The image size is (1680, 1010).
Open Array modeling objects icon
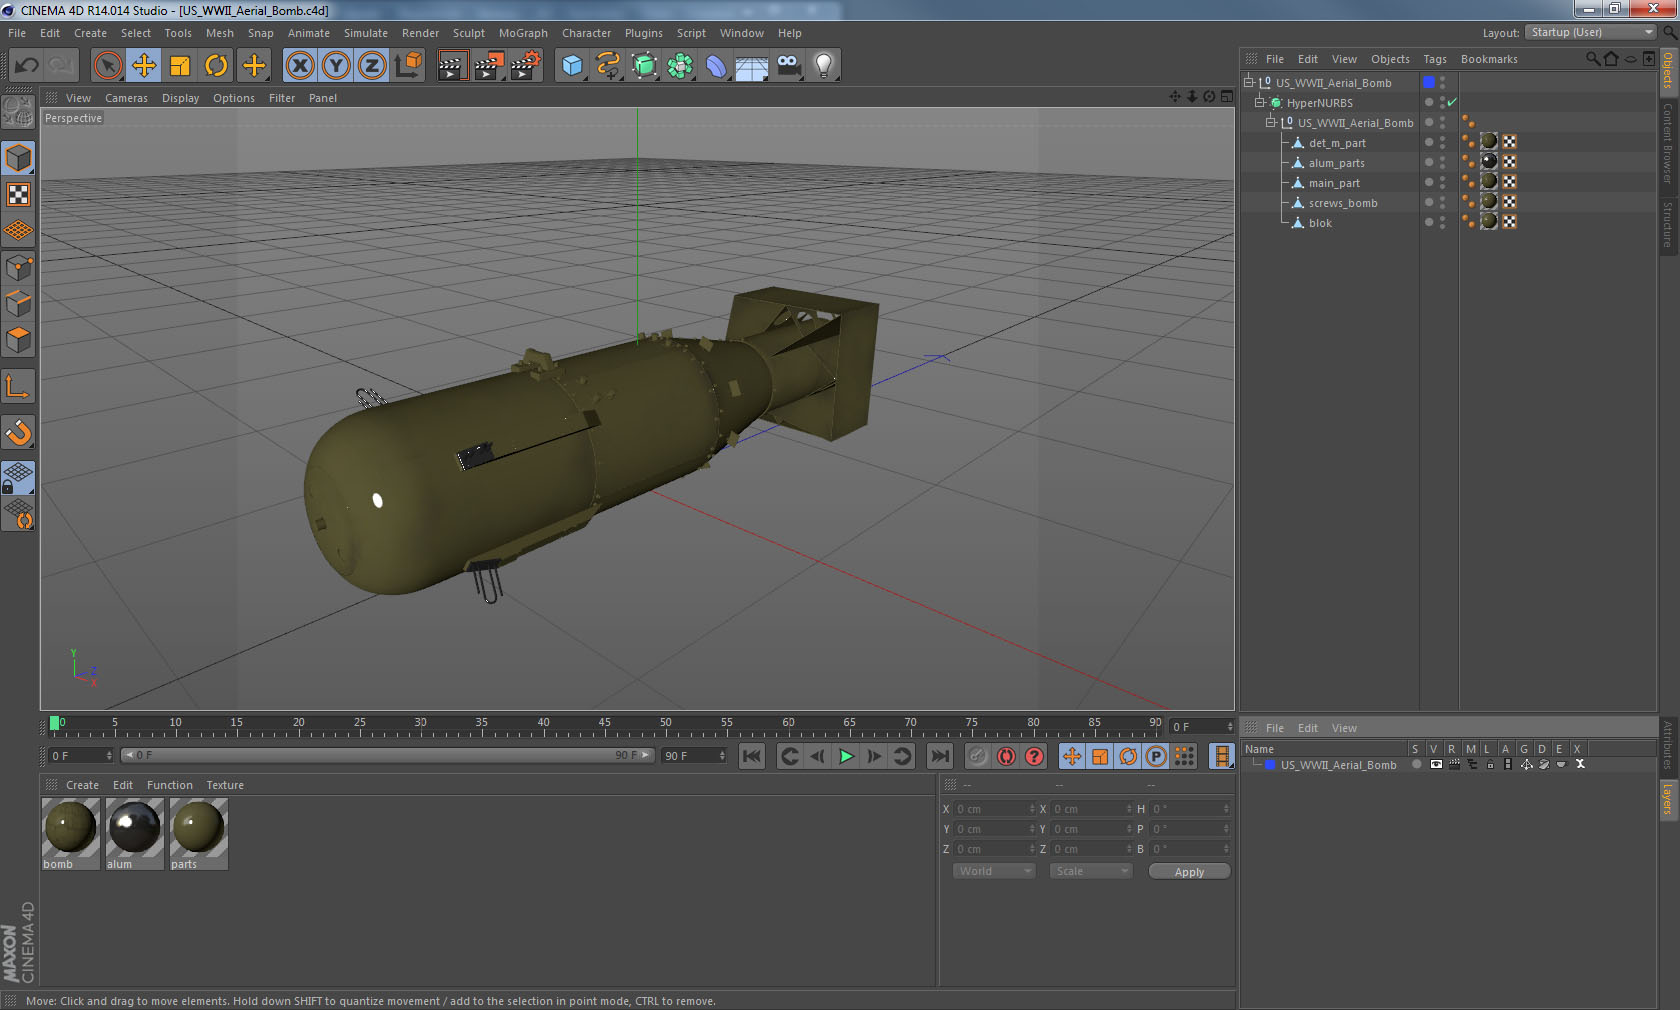pyautogui.click(x=680, y=66)
